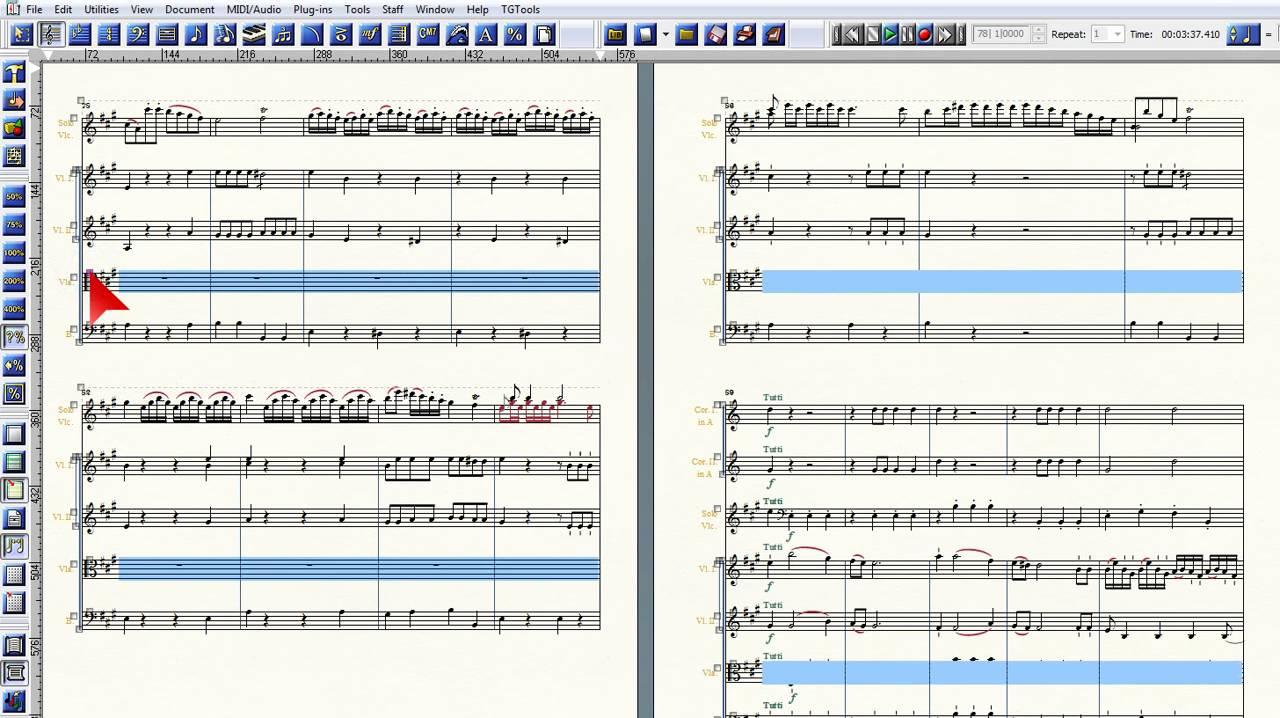The height and width of the screenshot is (718, 1280).
Task: Choose the Repeat tool
Action: [398, 35]
